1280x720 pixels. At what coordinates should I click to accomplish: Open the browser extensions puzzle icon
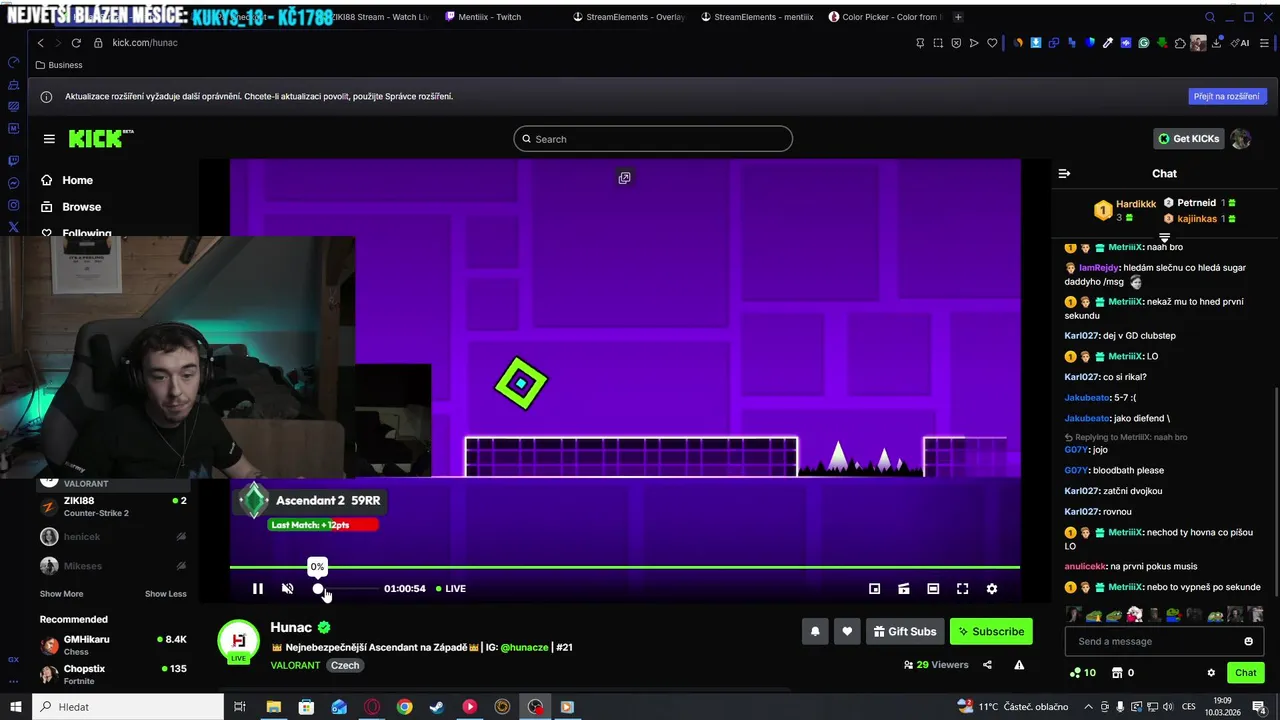[x=1180, y=43]
